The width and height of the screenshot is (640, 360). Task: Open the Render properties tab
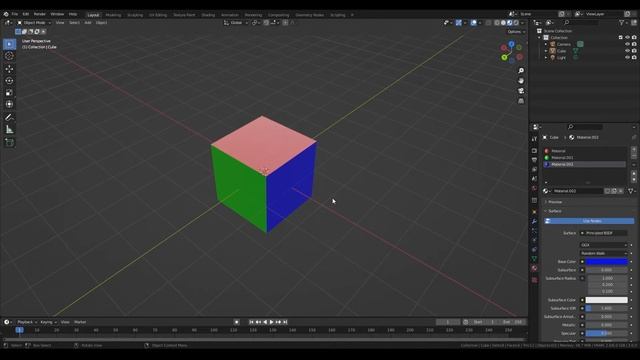(x=534, y=151)
